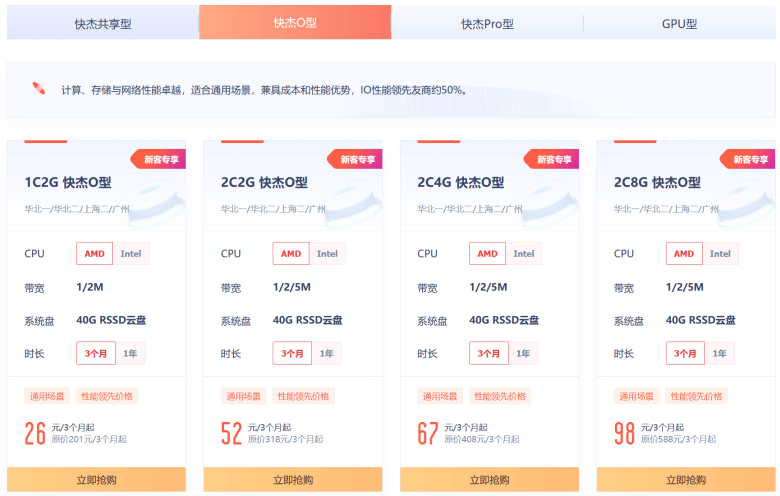This screenshot has height=496, width=780.
Task: Click the 2C4G 快杰O型 title
Action: [461, 183]
